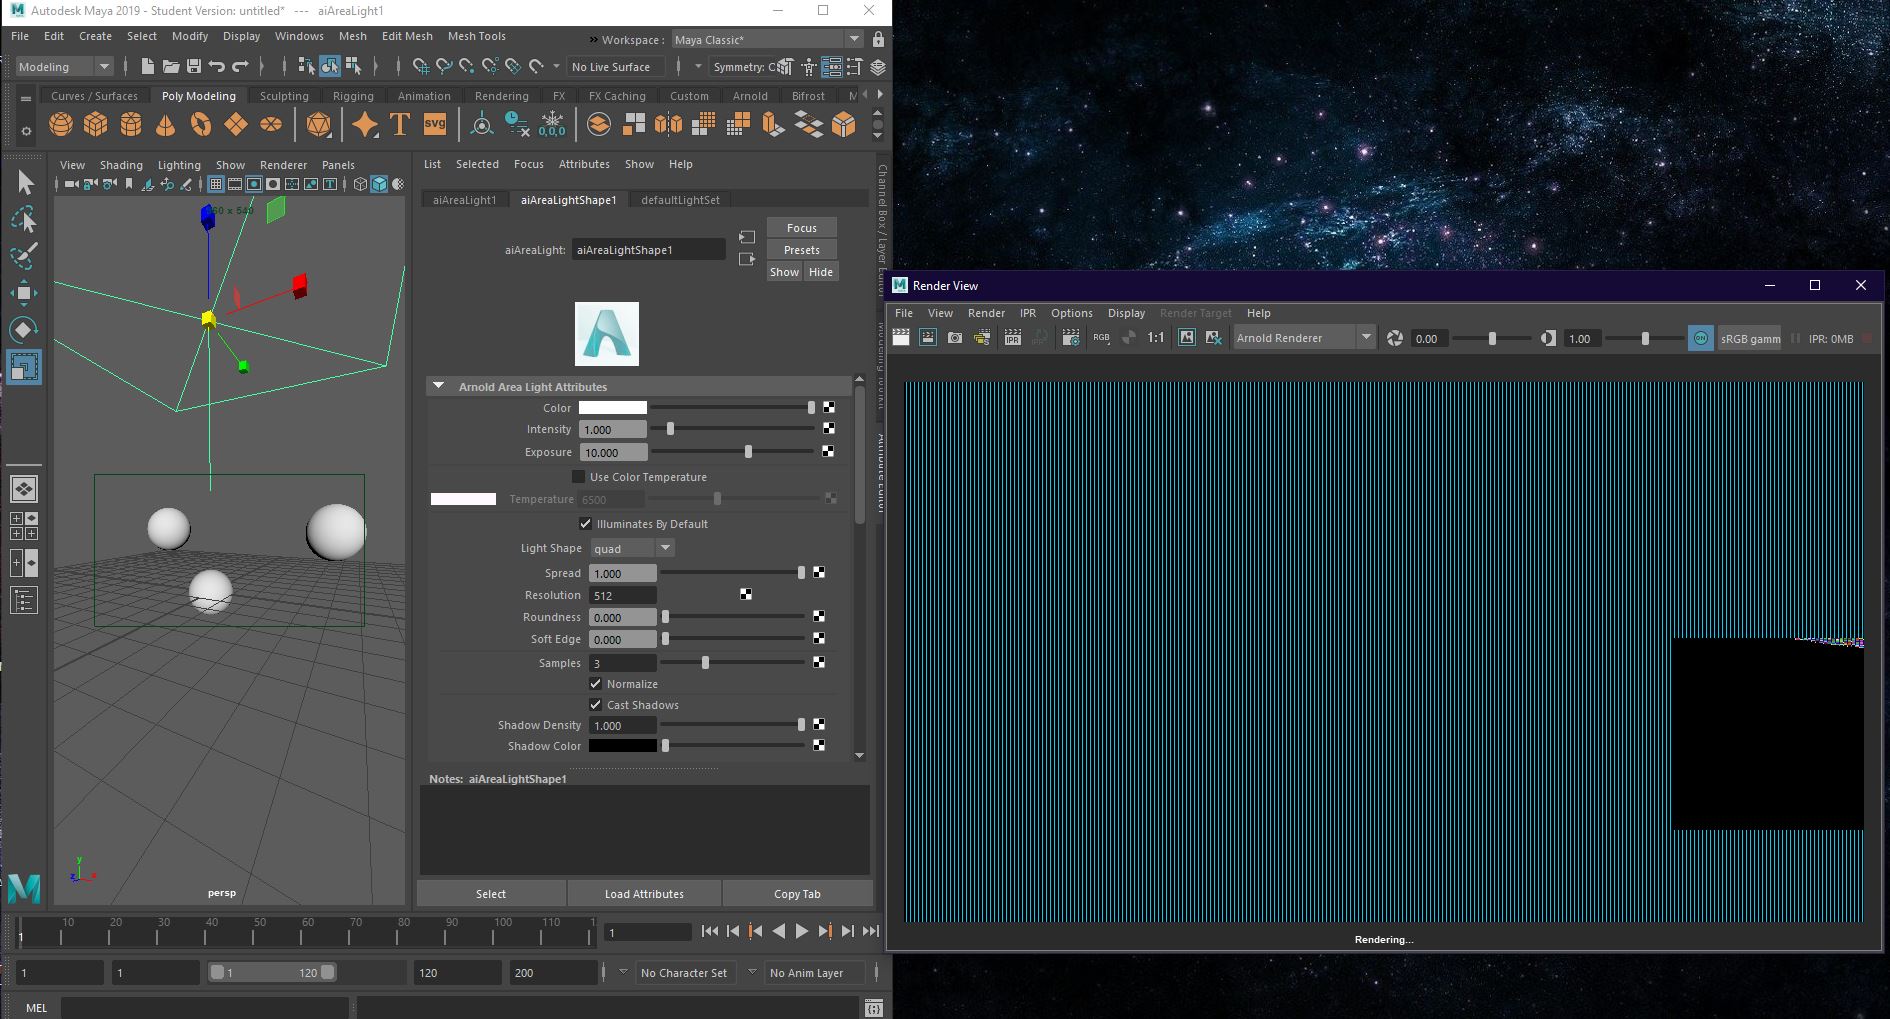Viewport: 1890px width, 1019px height.
Task: Open the Arnold Renderer dropdown in Render View
Action: click(x=1304, y=338)
